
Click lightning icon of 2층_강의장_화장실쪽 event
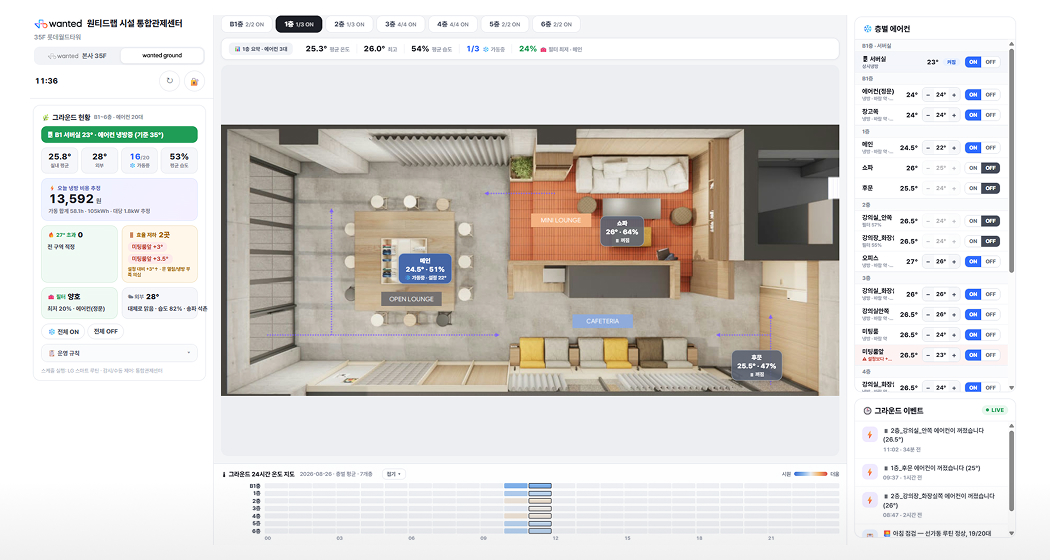(x=870, y=500)
